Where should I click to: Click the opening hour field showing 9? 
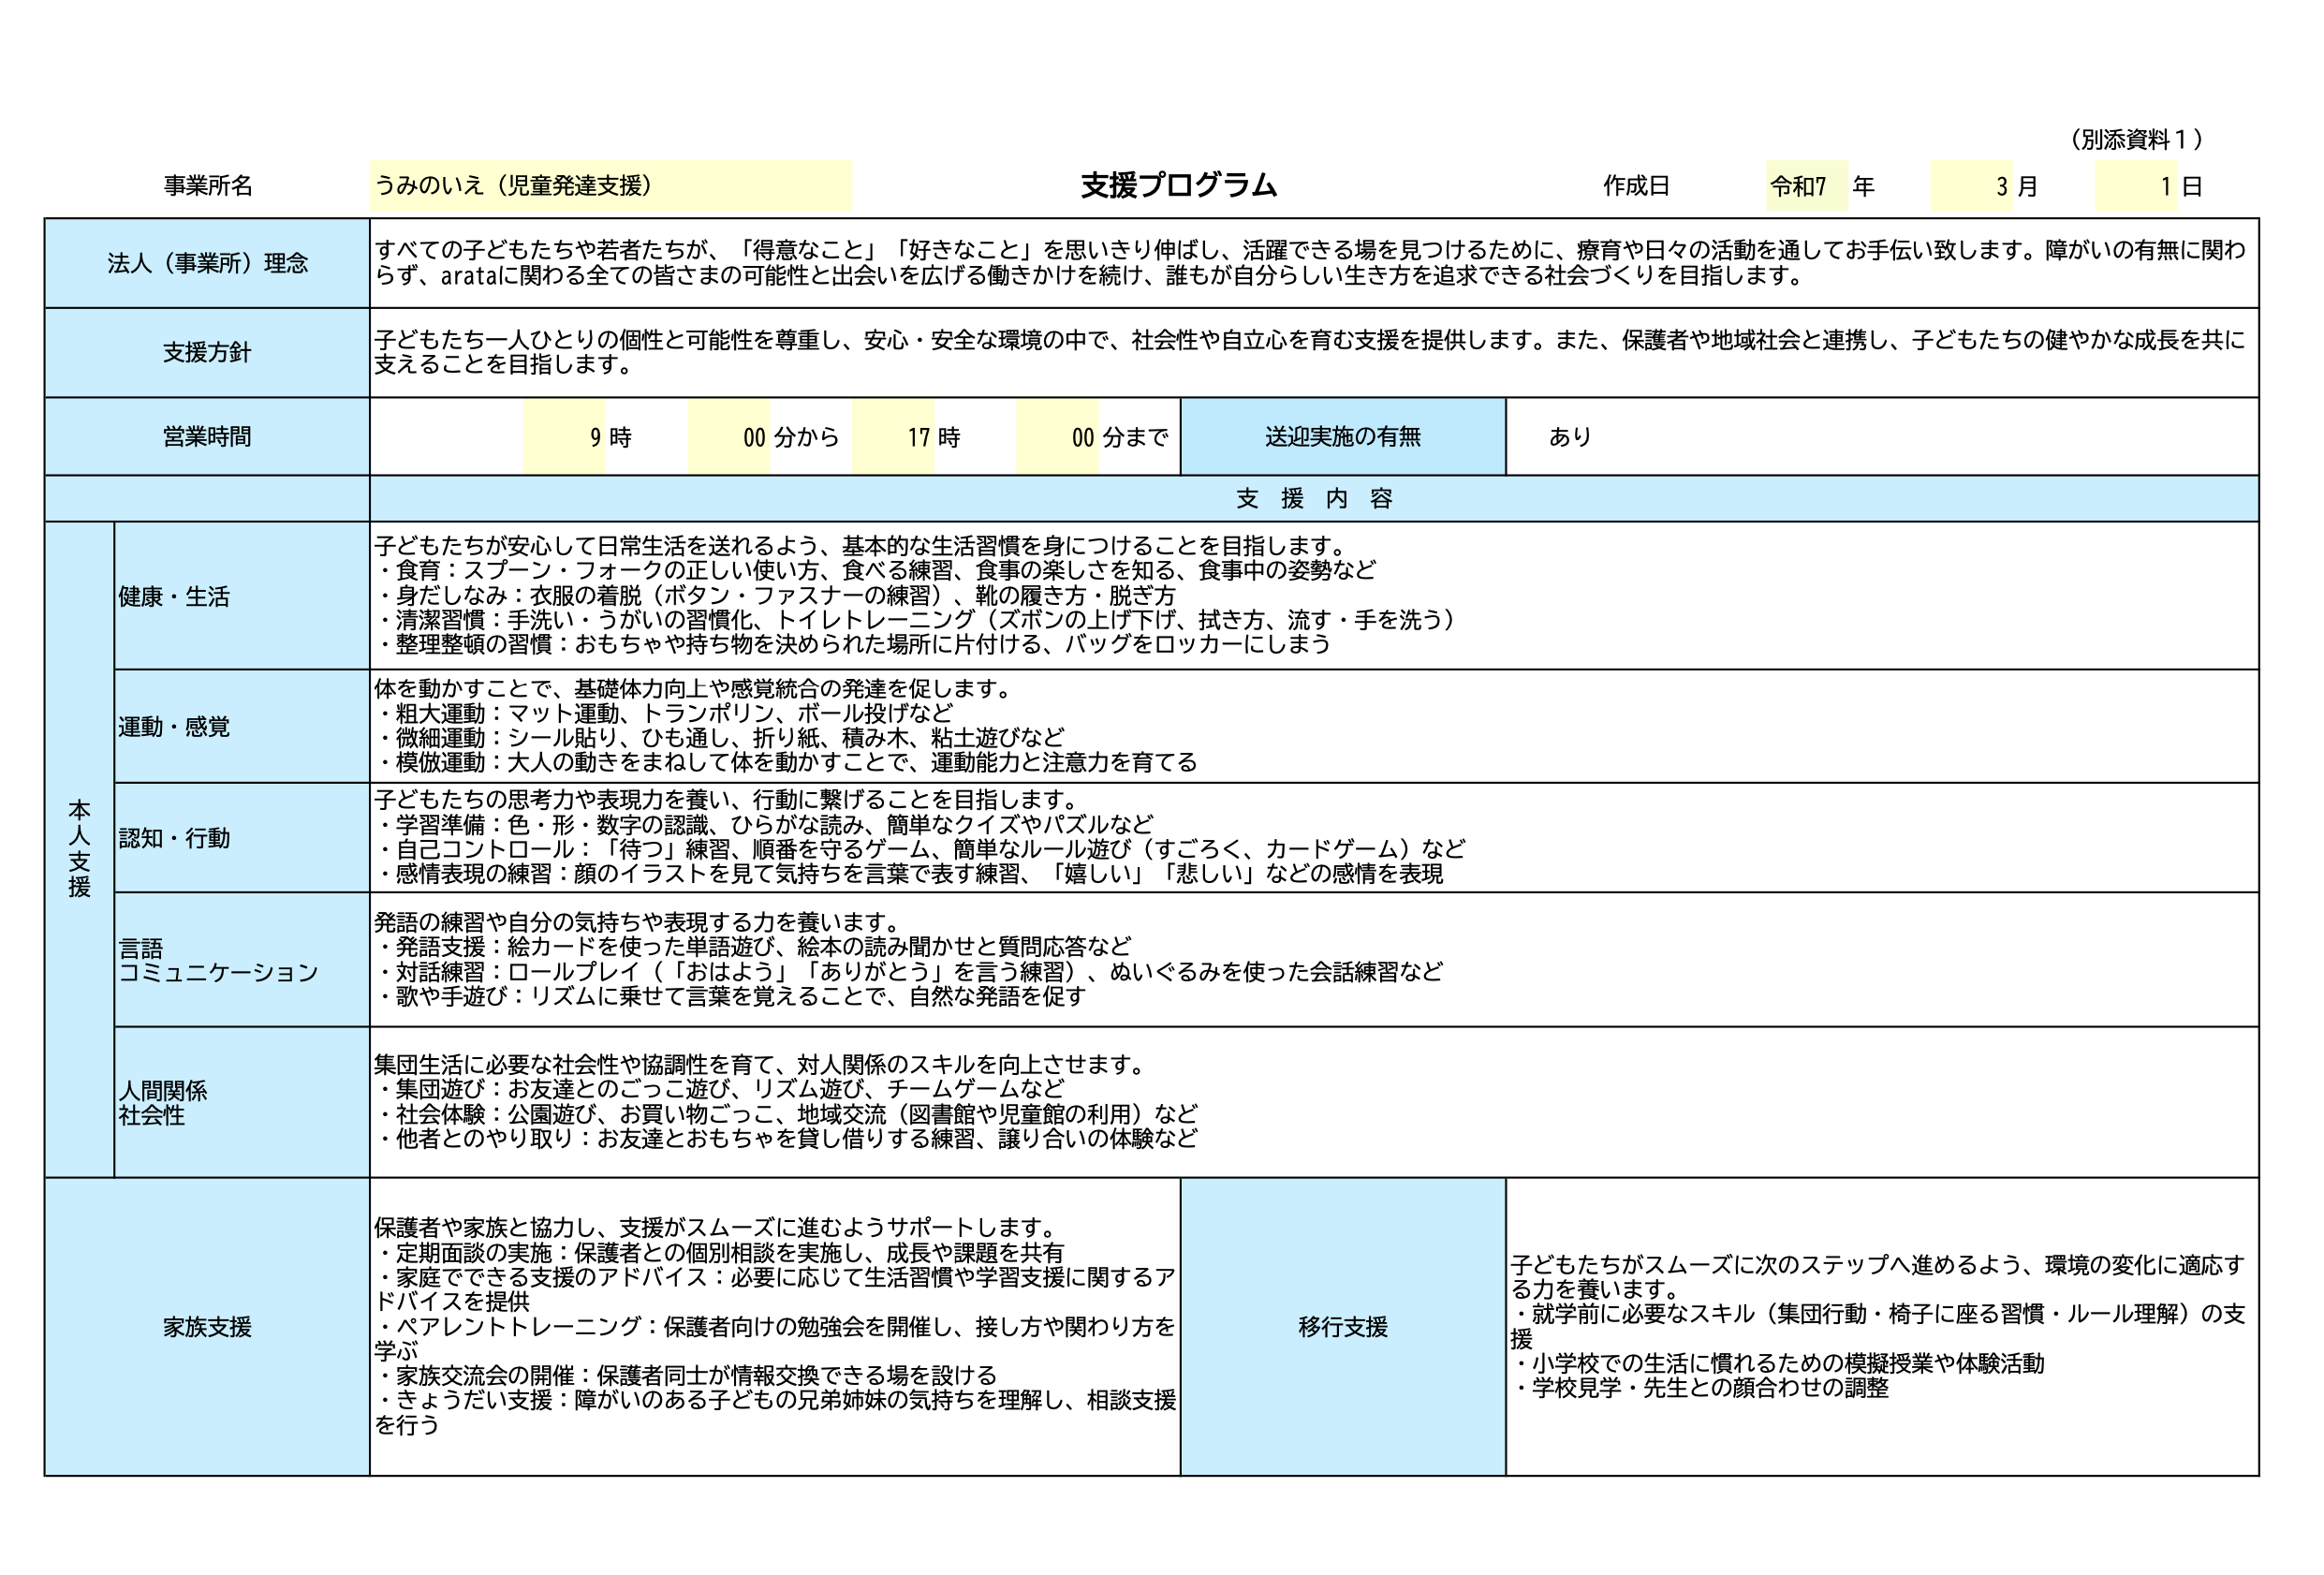[x=565, y=437]
